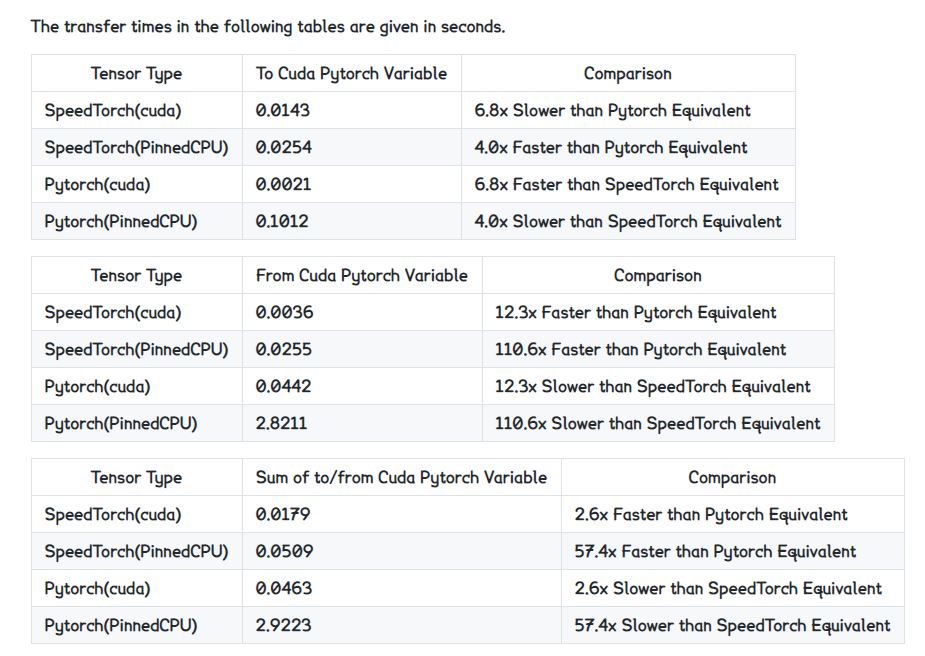This screenshot has height=656, width=925.
Task: Select the 0.0254 transfer time cell
Action: click(284, 147)
